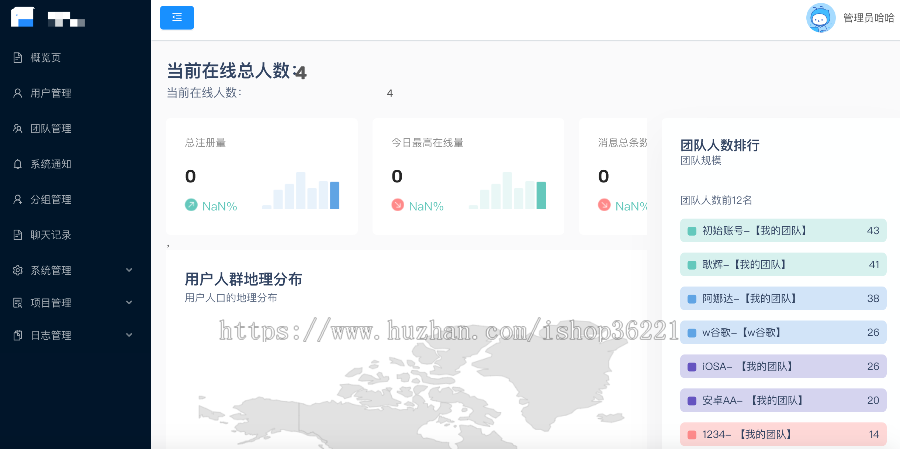Click blue swatch next to 阿娜达

(692, 299)
